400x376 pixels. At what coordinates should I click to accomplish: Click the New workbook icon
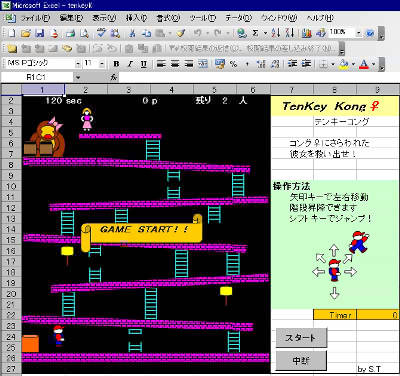coord(12,33)
